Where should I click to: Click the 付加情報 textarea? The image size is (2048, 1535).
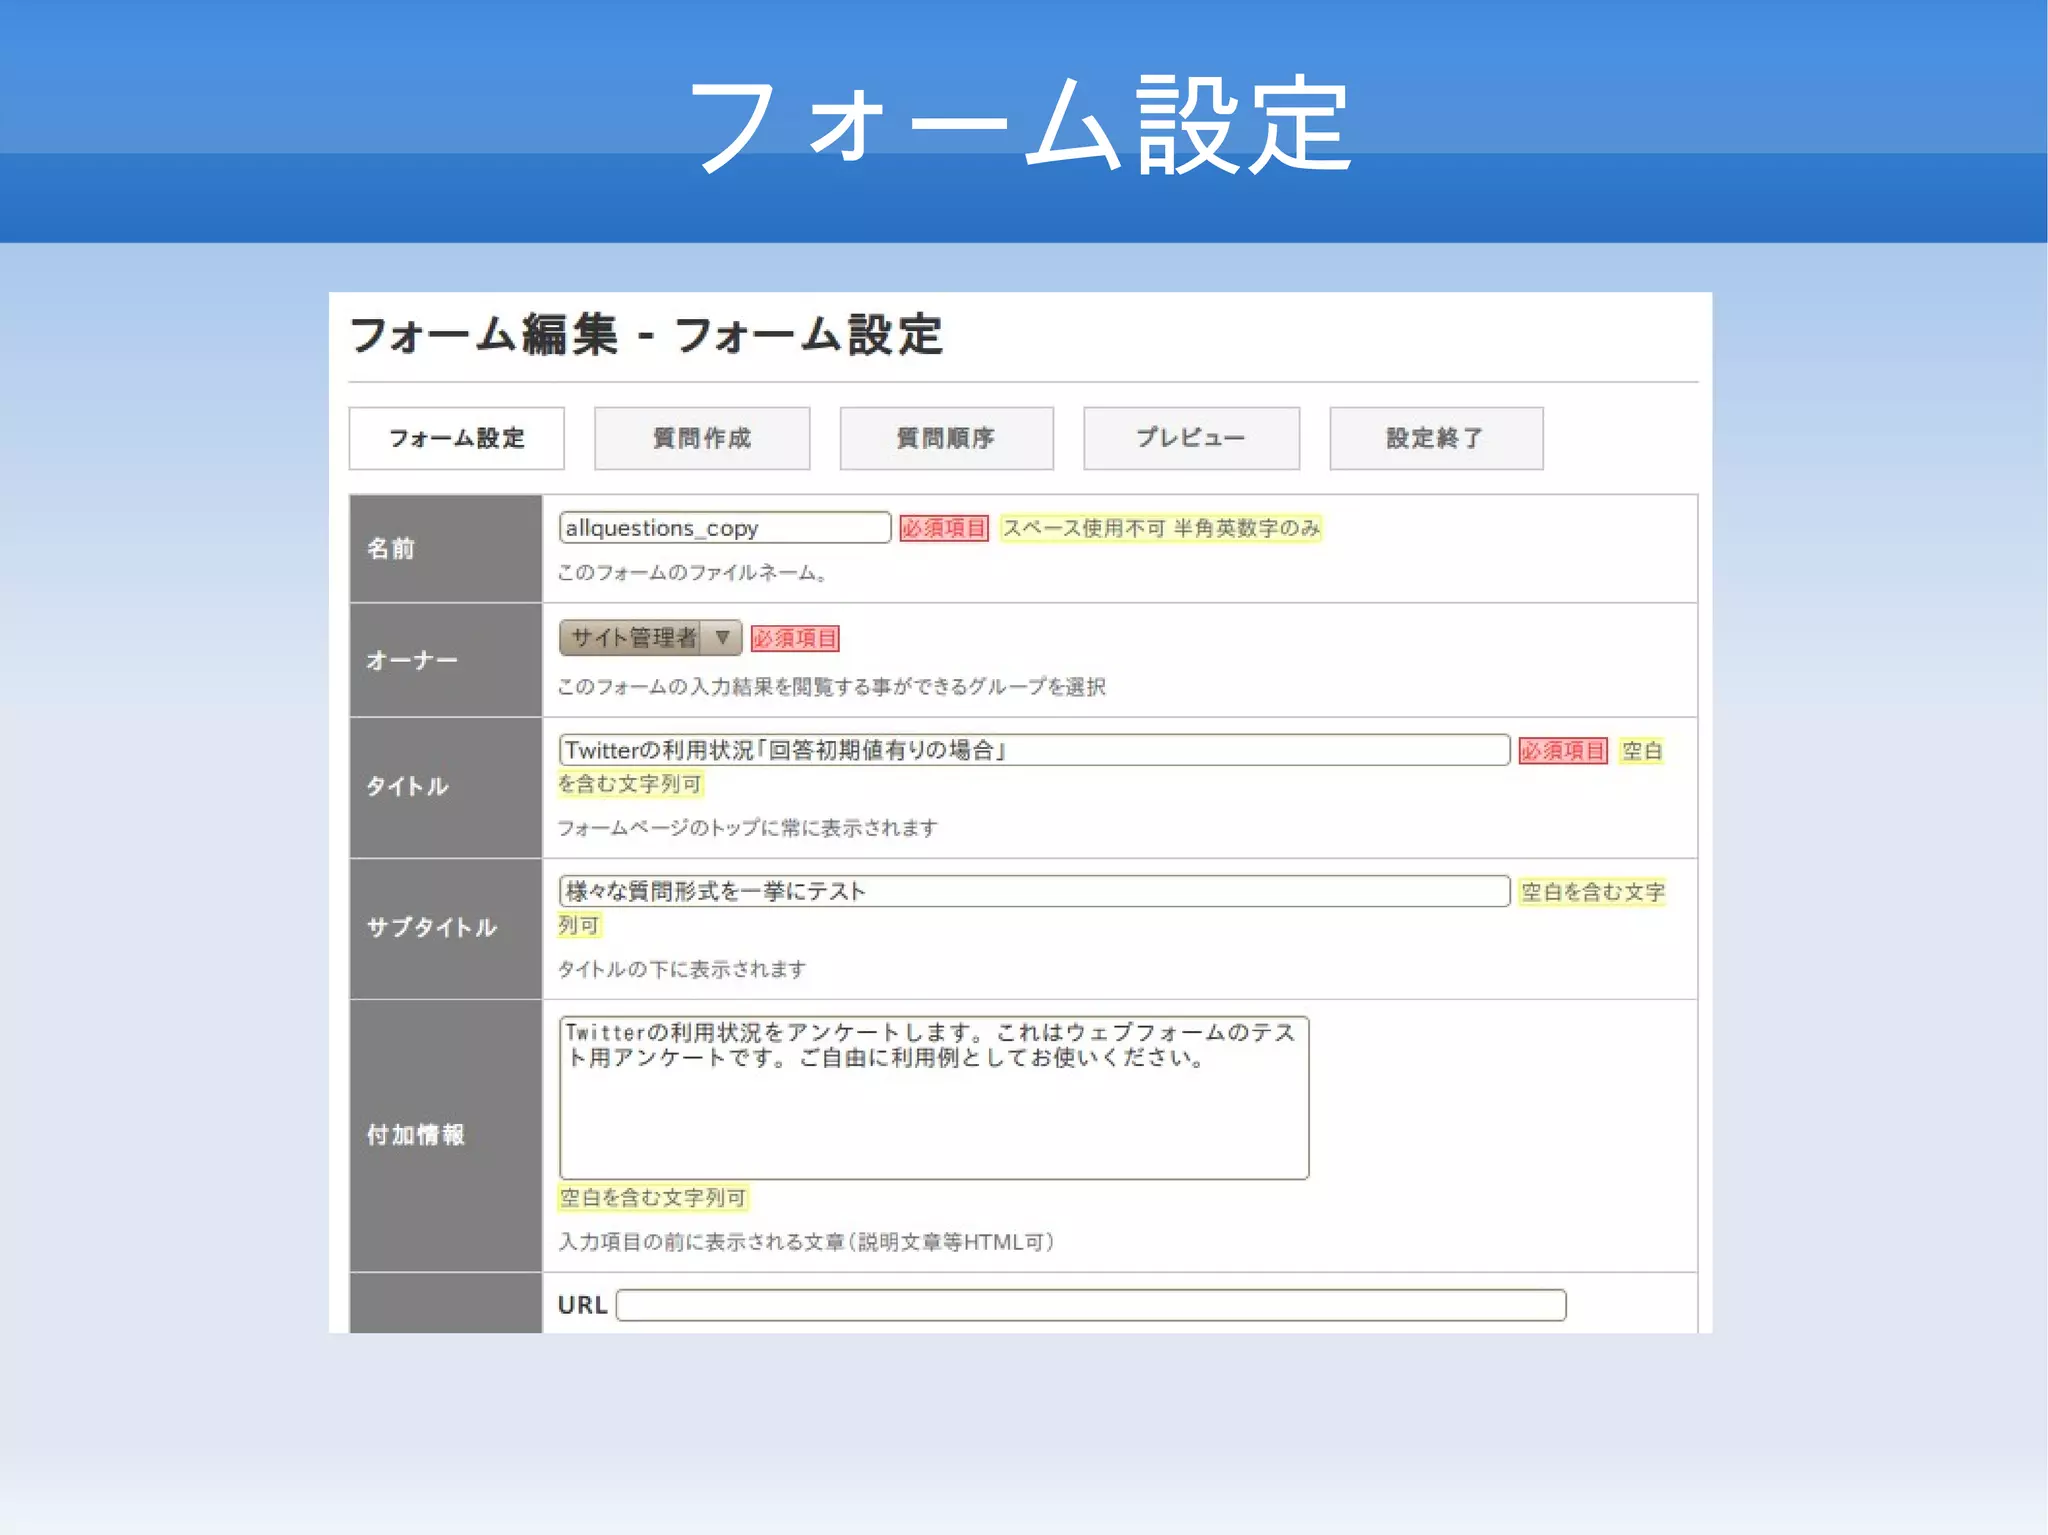tap(934, 1098)
